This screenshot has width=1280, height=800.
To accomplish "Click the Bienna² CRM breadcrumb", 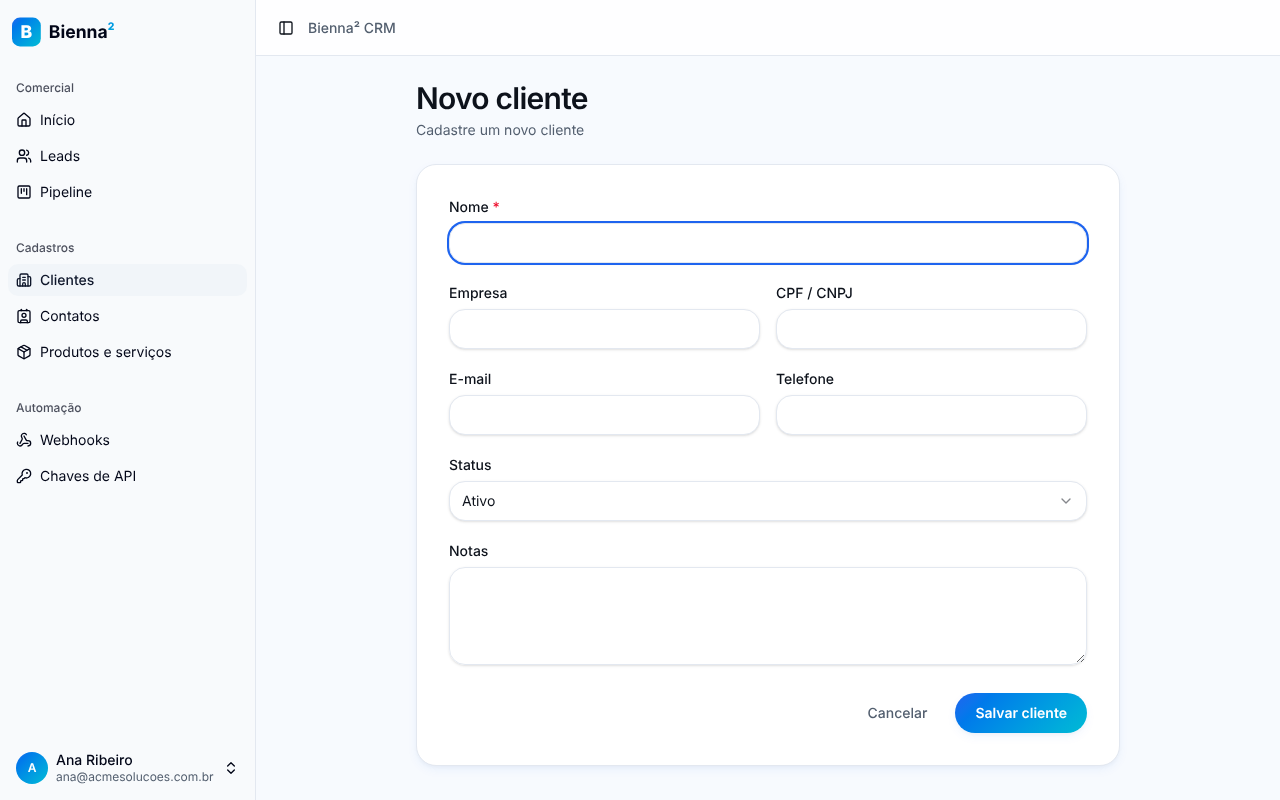I will (352, 28).
